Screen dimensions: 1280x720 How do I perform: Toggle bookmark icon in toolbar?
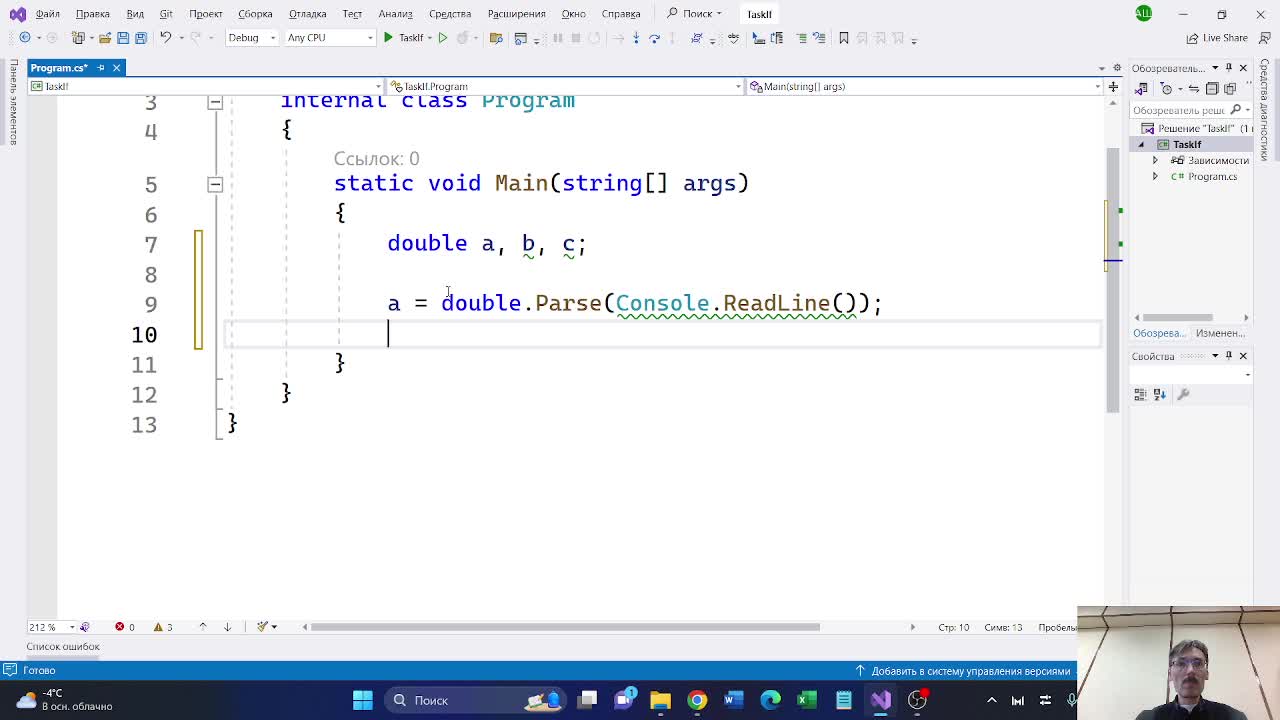[844, 38]
